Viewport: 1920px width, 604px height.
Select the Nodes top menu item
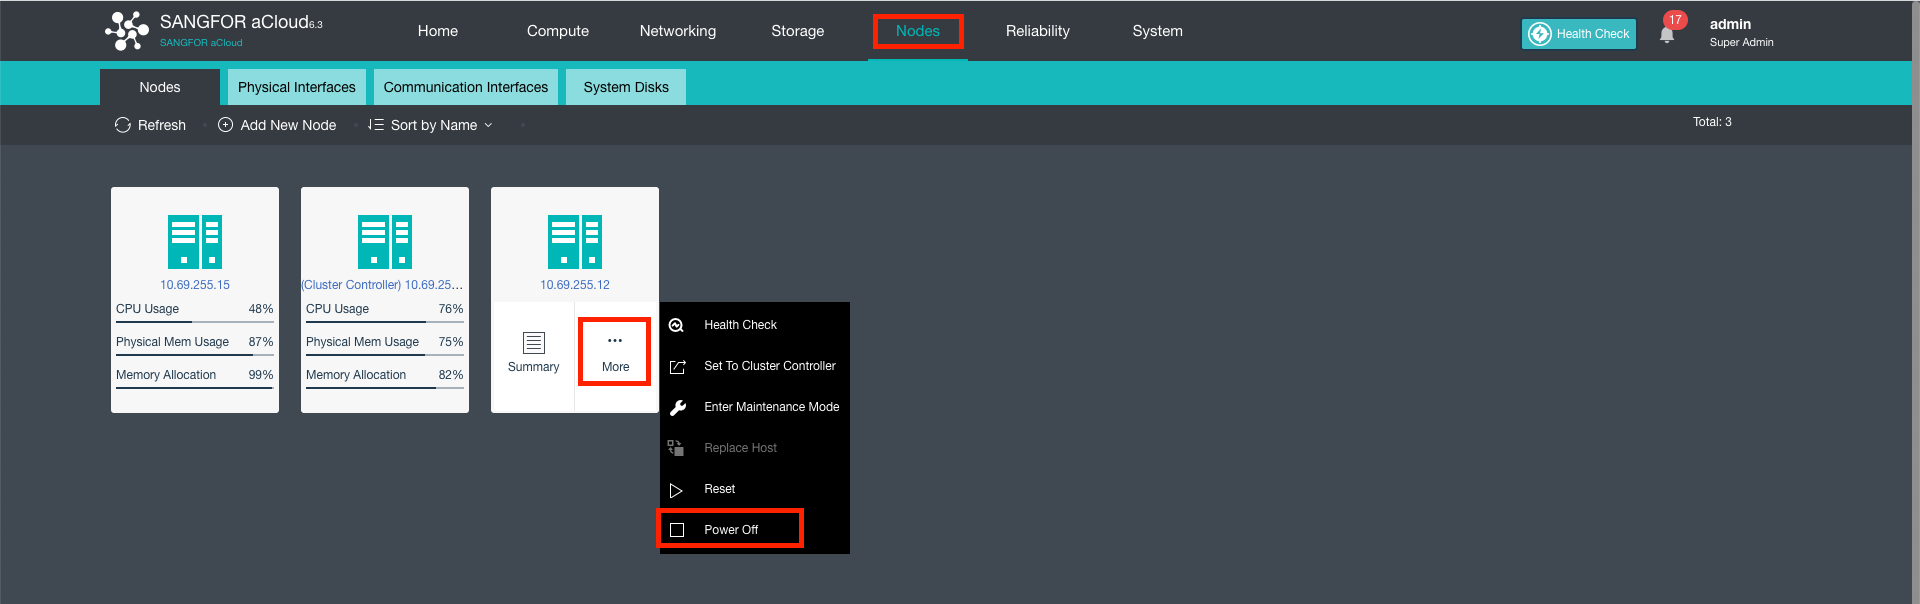pyautogui.click(x=918, y=31)
